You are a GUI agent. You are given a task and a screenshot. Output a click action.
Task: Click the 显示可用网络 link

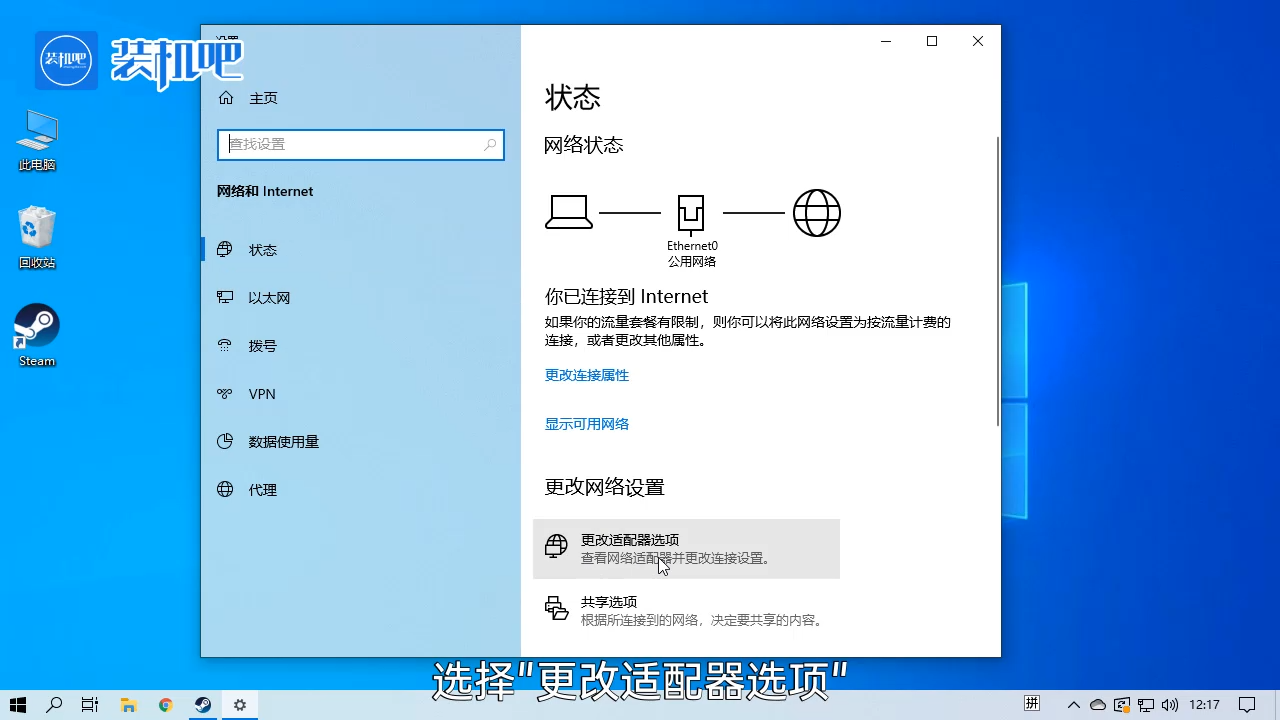[x=586, y=423]
